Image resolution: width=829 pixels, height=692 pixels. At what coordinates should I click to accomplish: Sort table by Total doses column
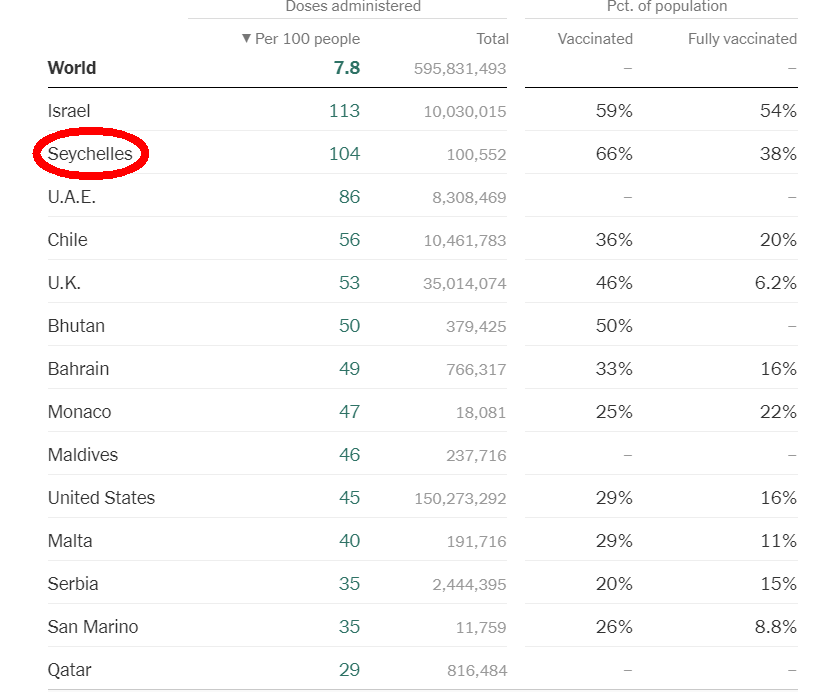click(492, 39)
